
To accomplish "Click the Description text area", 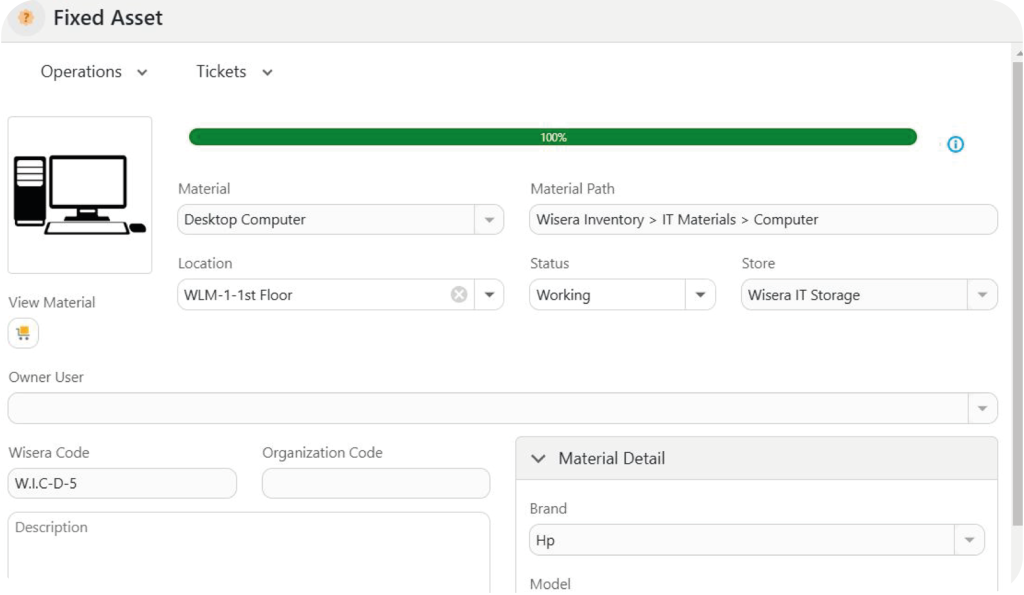I will pyautogui.click(x=249, y=553).
